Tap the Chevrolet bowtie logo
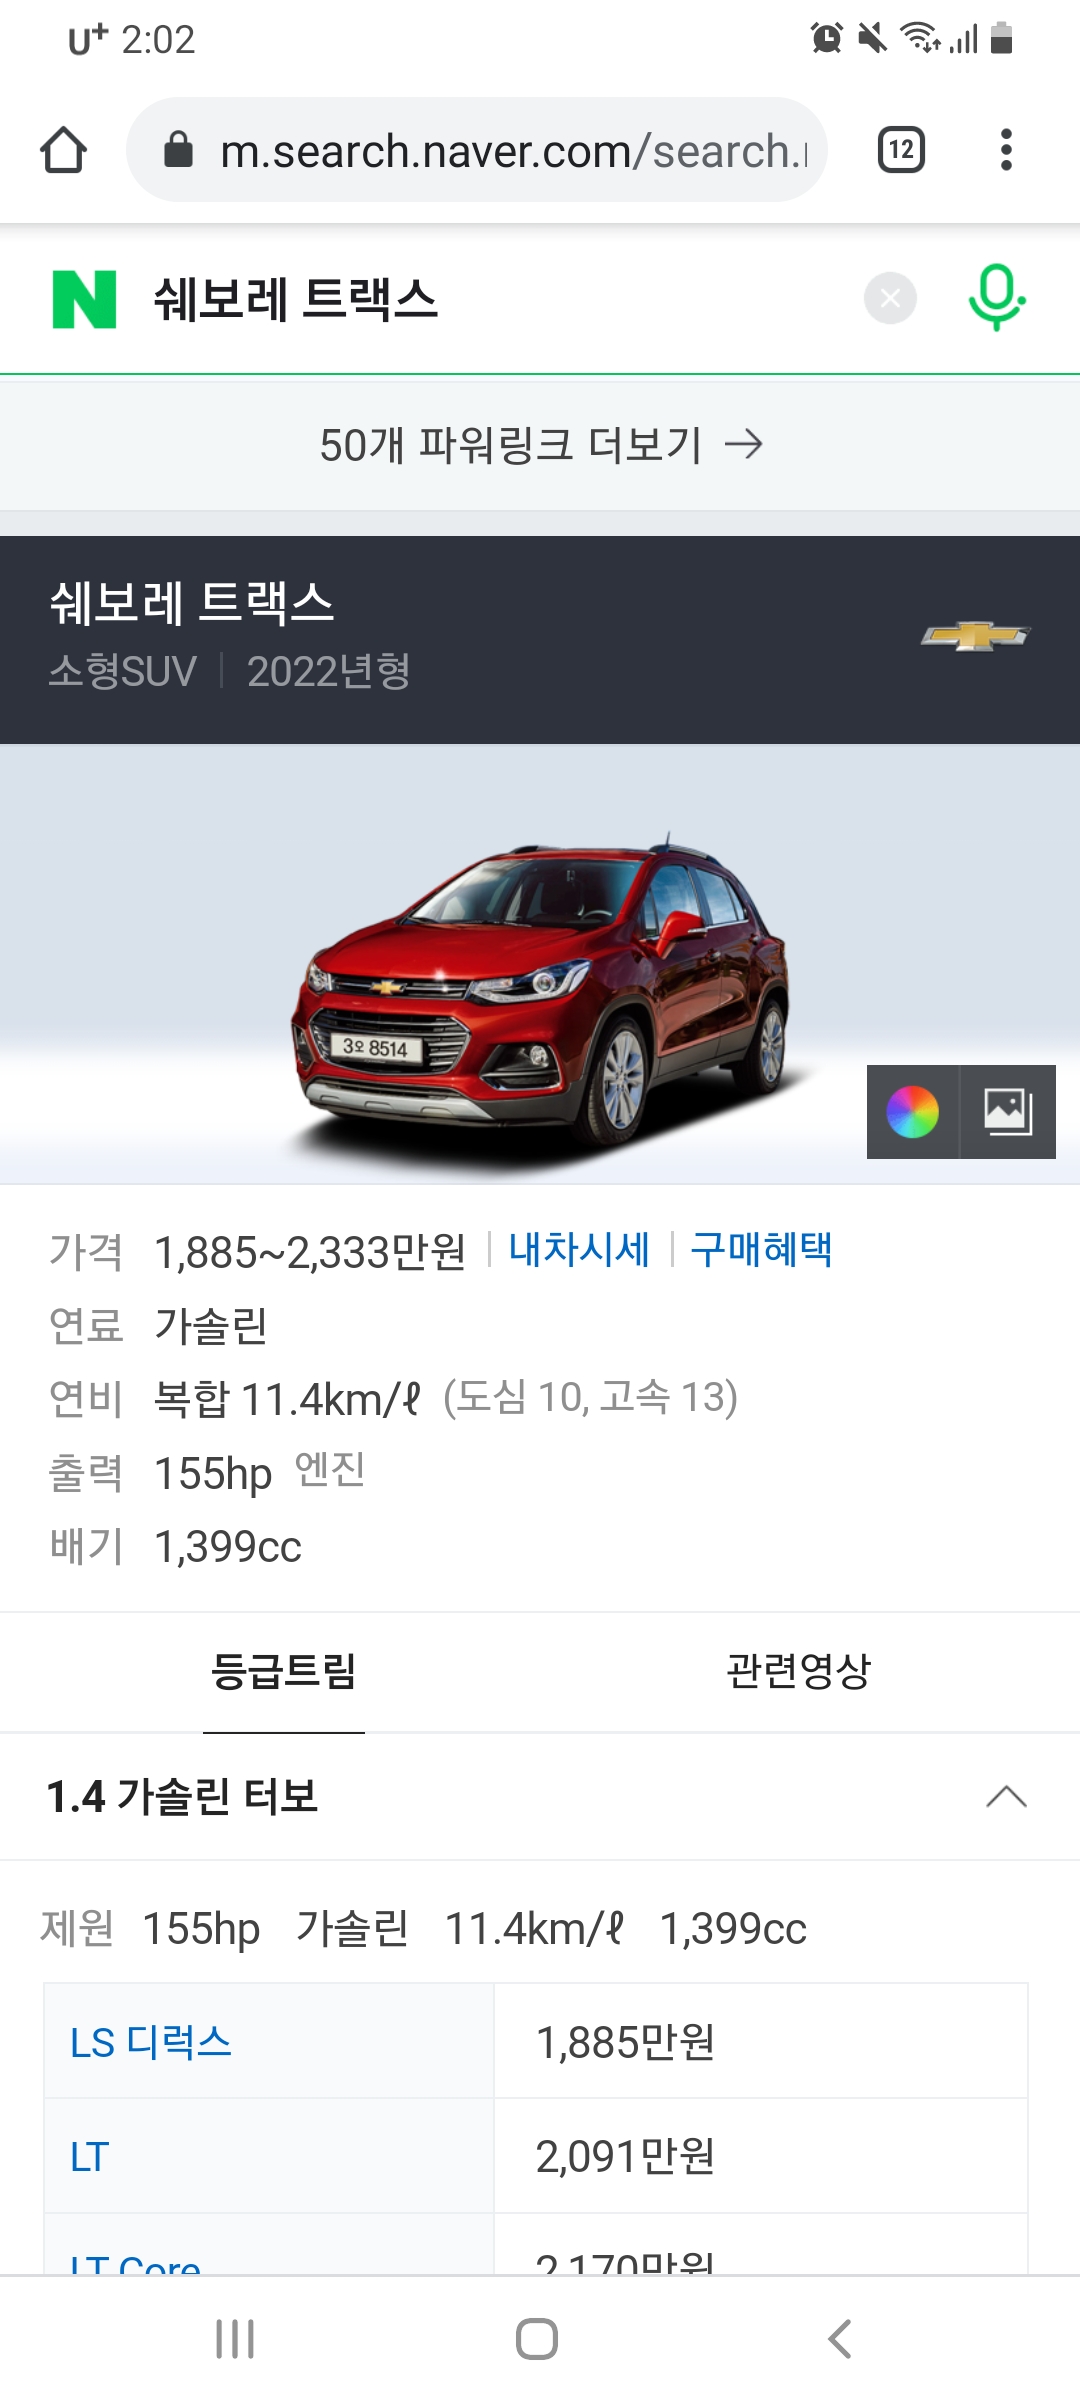 click(x=975, y=636)
